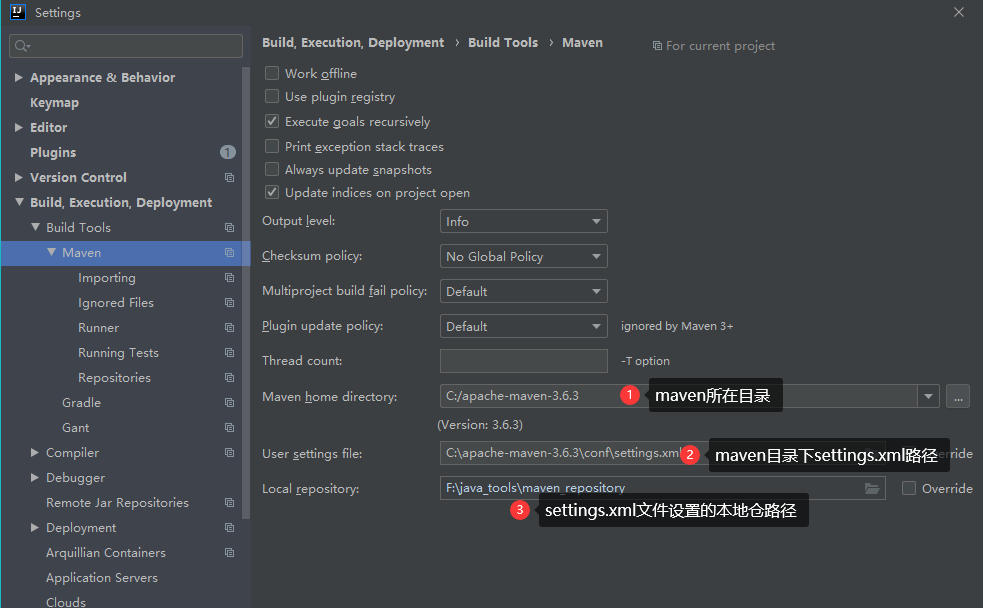Click the Build Tools breadcrumb

[x=503, y=43]
